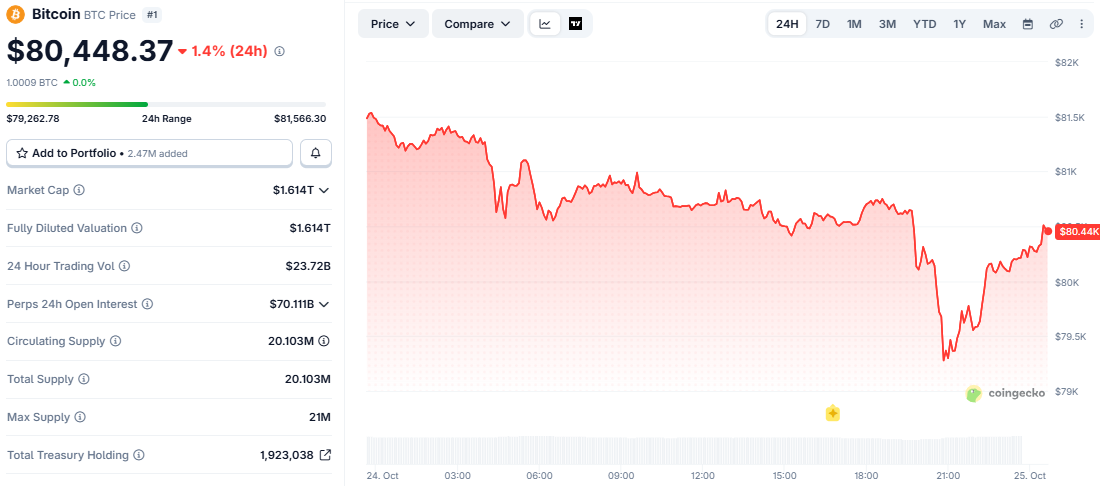Select the 1M time range tab
Image resolution: width=1100 pixels, height=486 pixels.
854,24
